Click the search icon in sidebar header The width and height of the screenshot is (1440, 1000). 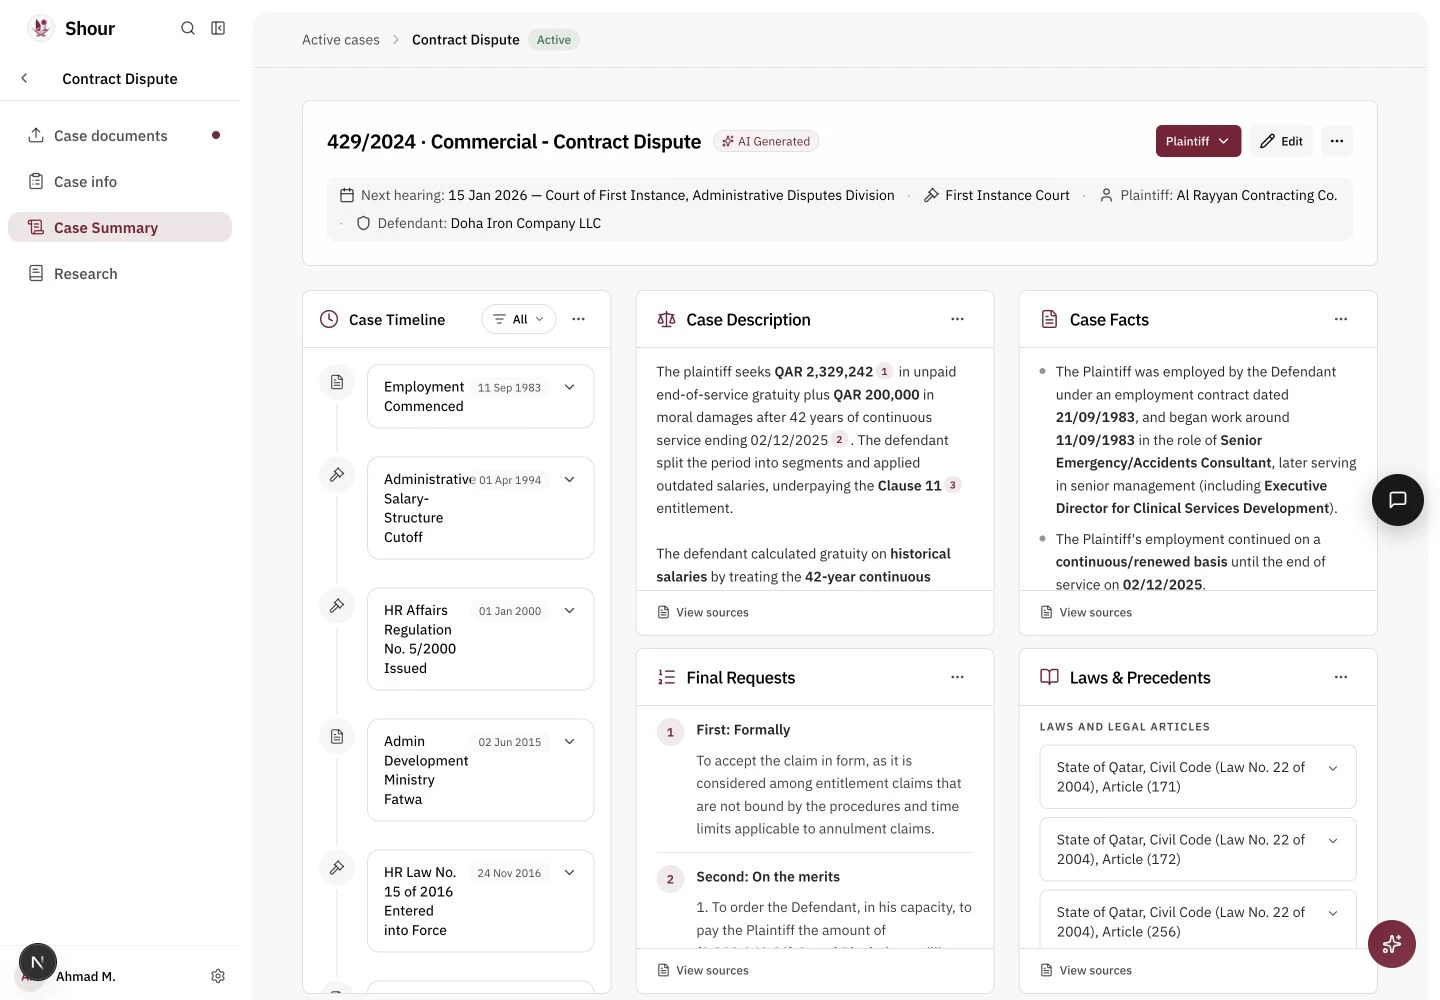click(x=187, y=28)
